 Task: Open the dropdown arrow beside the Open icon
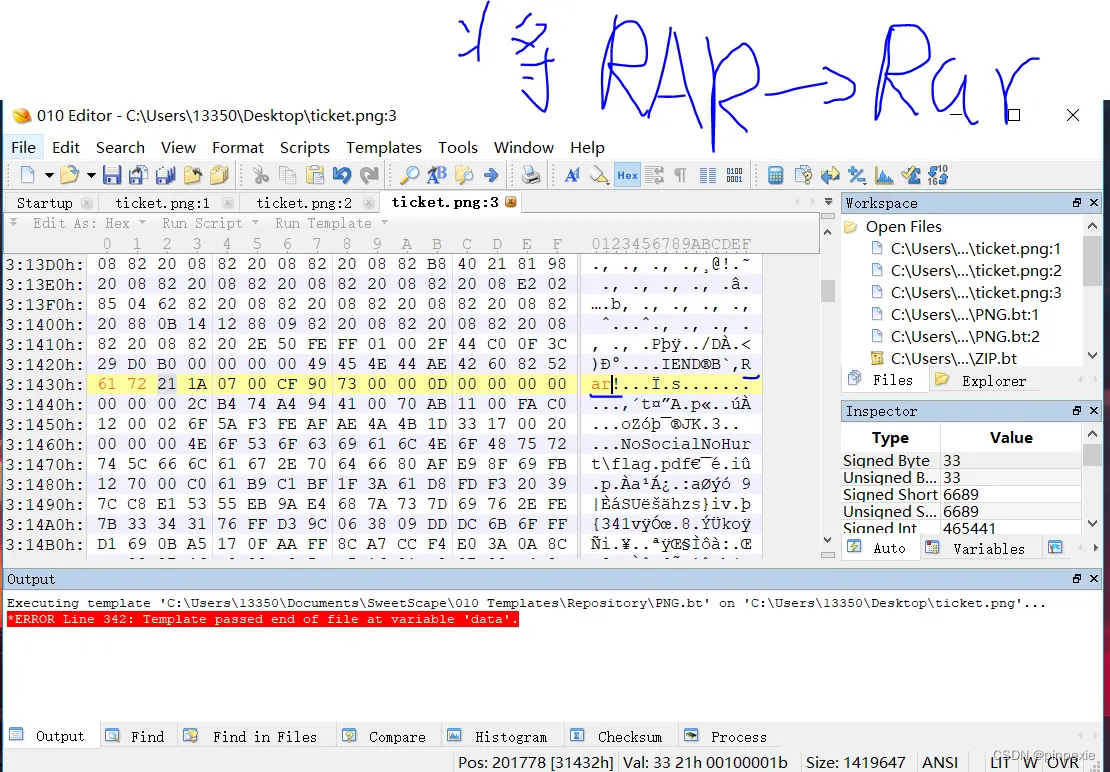pos(89,174)
